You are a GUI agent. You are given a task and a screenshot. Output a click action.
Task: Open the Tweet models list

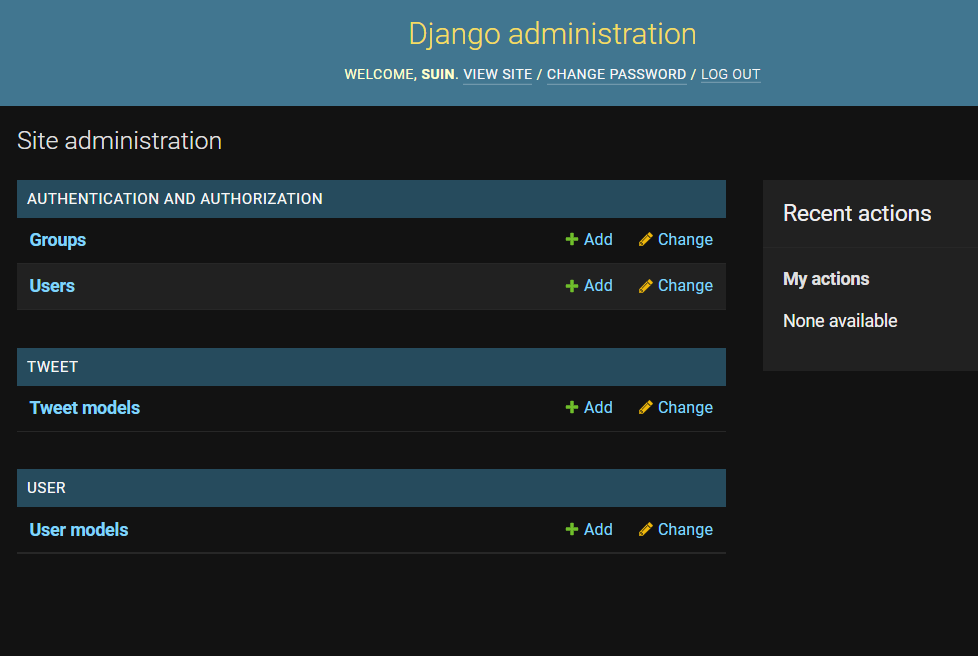[x=85, y=408]
